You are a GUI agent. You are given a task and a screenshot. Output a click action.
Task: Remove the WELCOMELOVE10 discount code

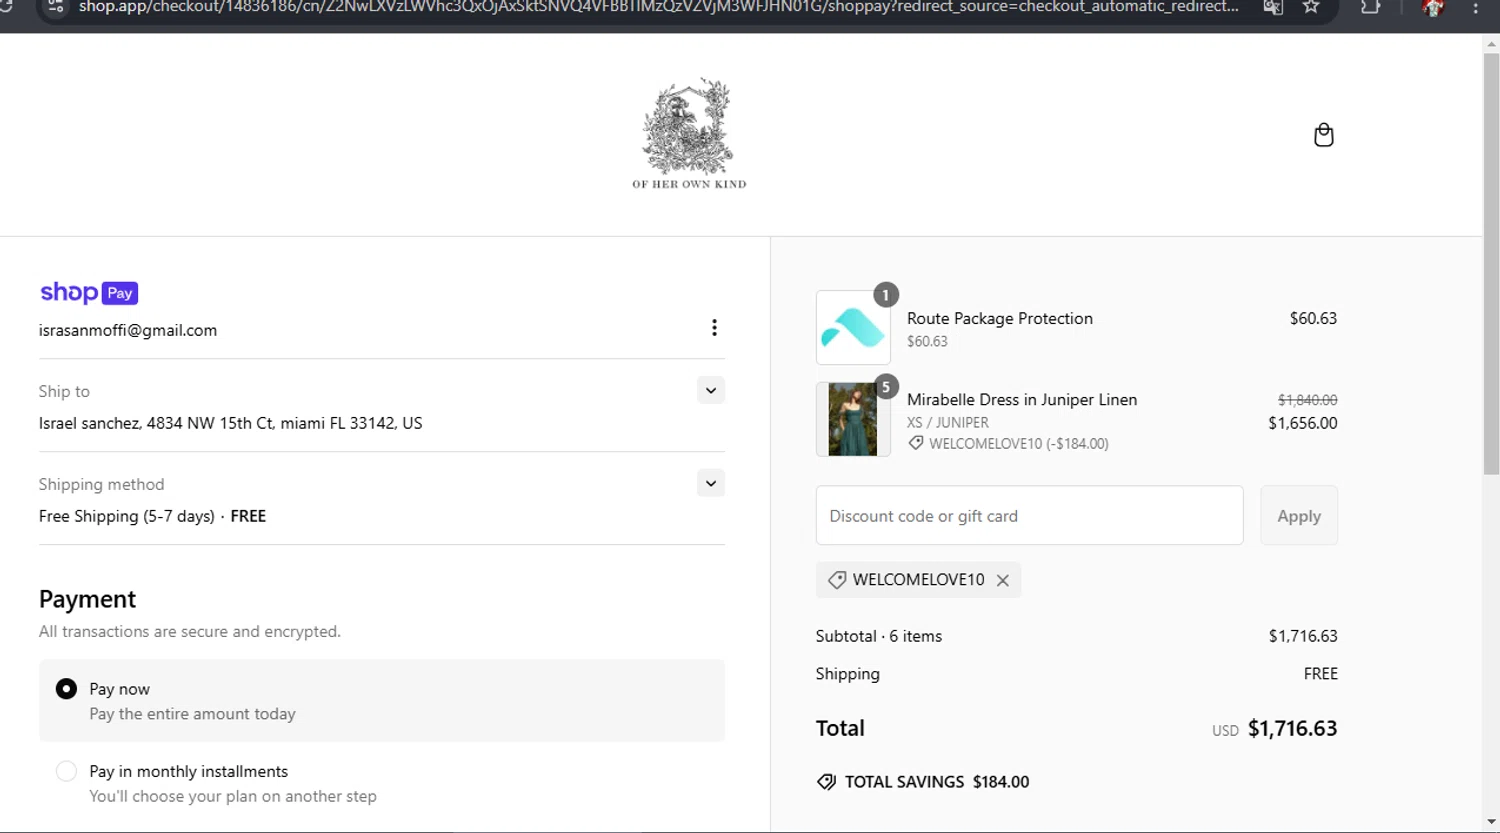coord(1002,580)
